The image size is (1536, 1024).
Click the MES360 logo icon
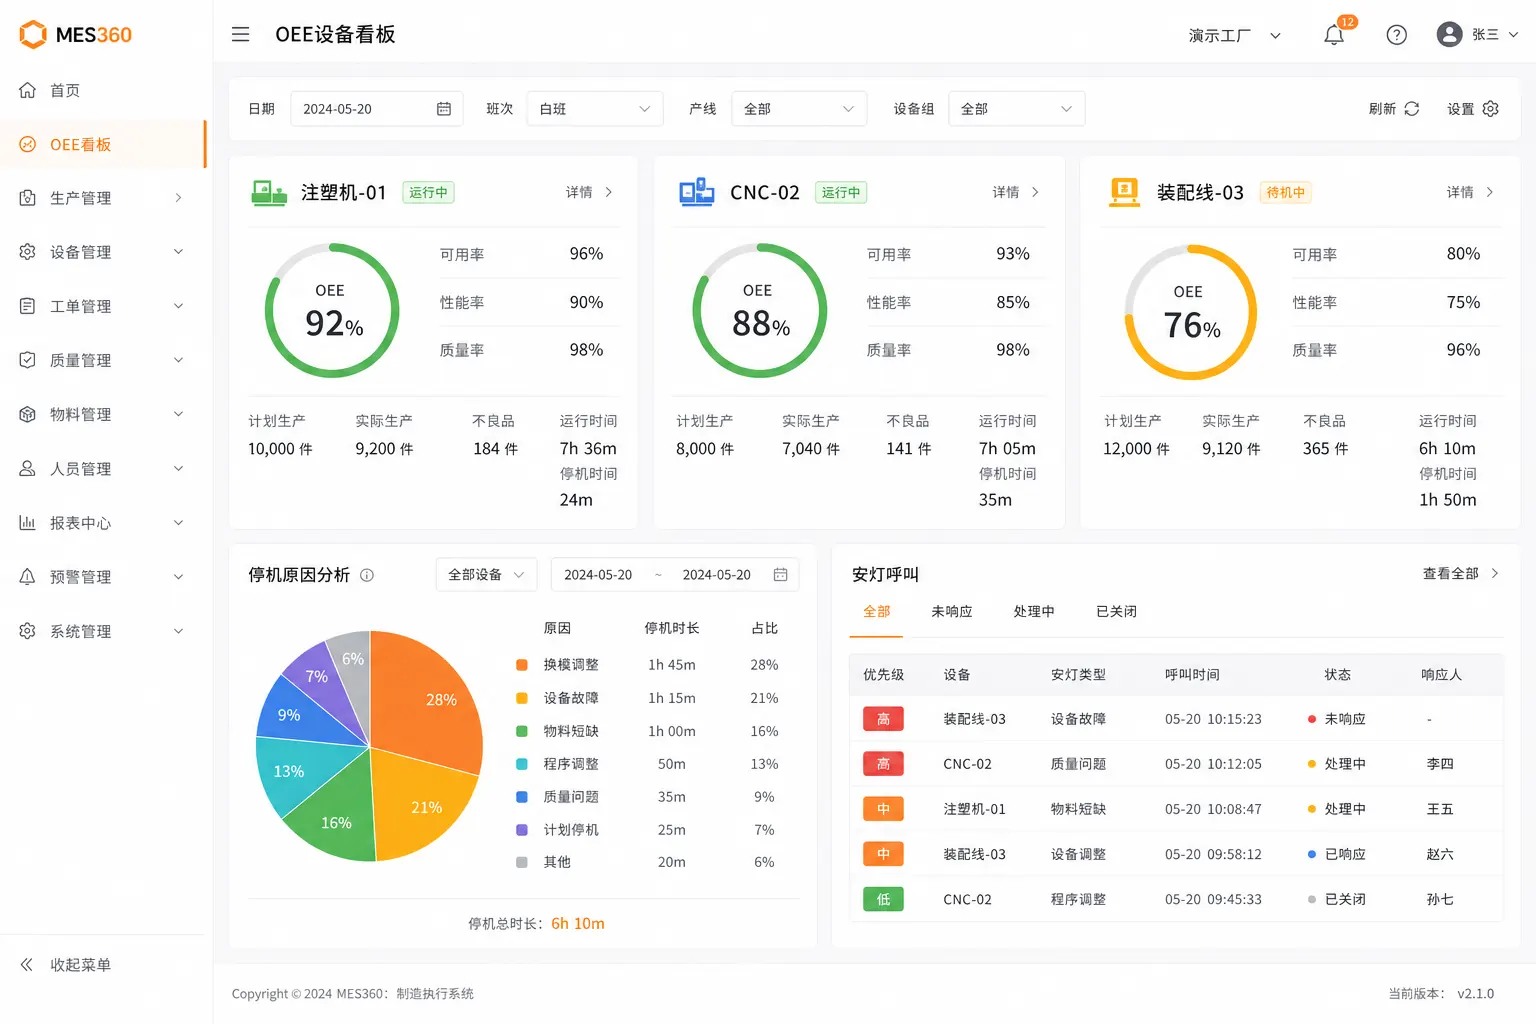[x=33, y=34]
